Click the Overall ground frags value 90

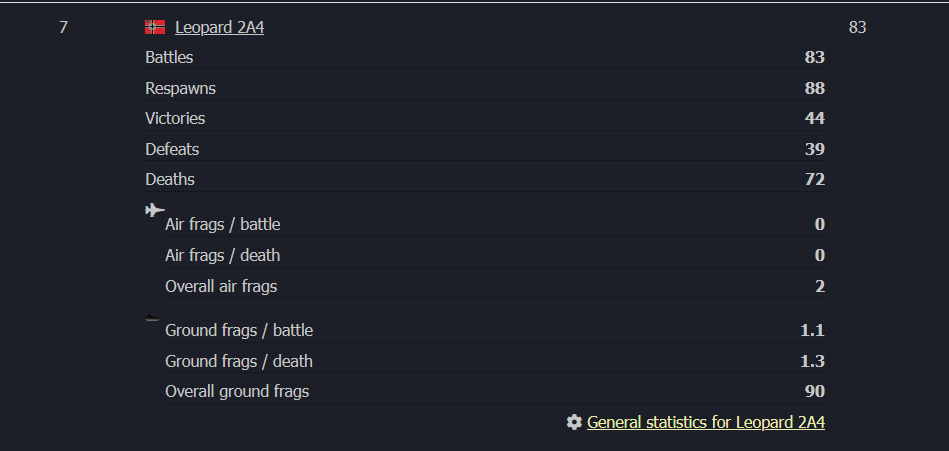tap(814, 391)
